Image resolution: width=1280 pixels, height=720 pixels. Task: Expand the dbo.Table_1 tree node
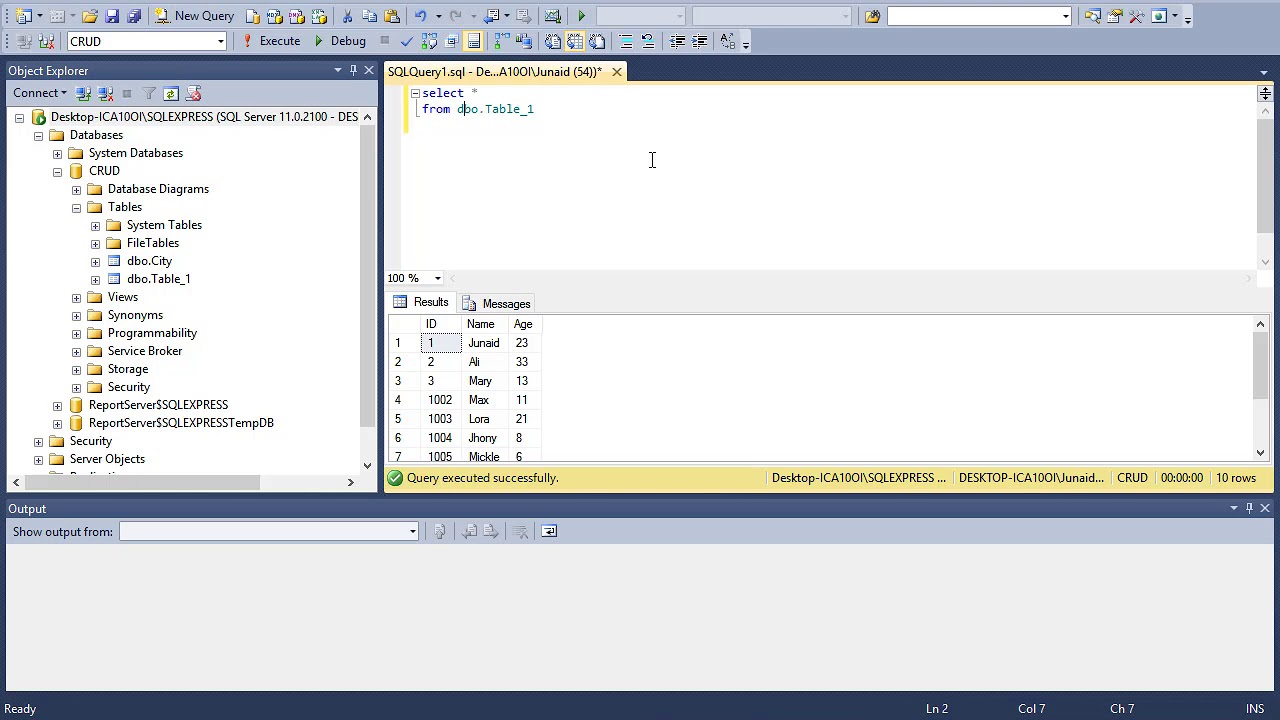click(x=95, y=279)
